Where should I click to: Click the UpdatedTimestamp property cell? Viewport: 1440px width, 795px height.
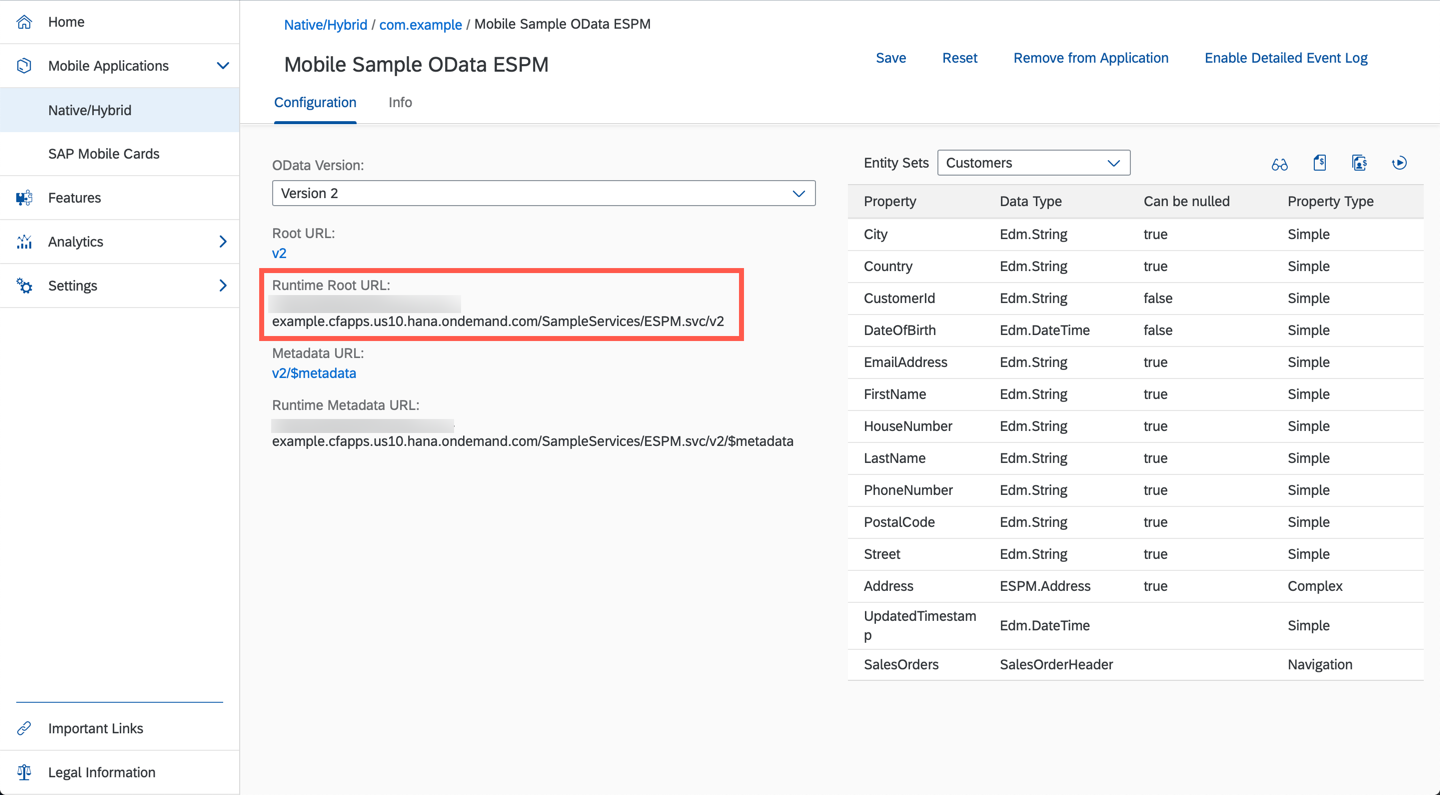pos(920,626)
